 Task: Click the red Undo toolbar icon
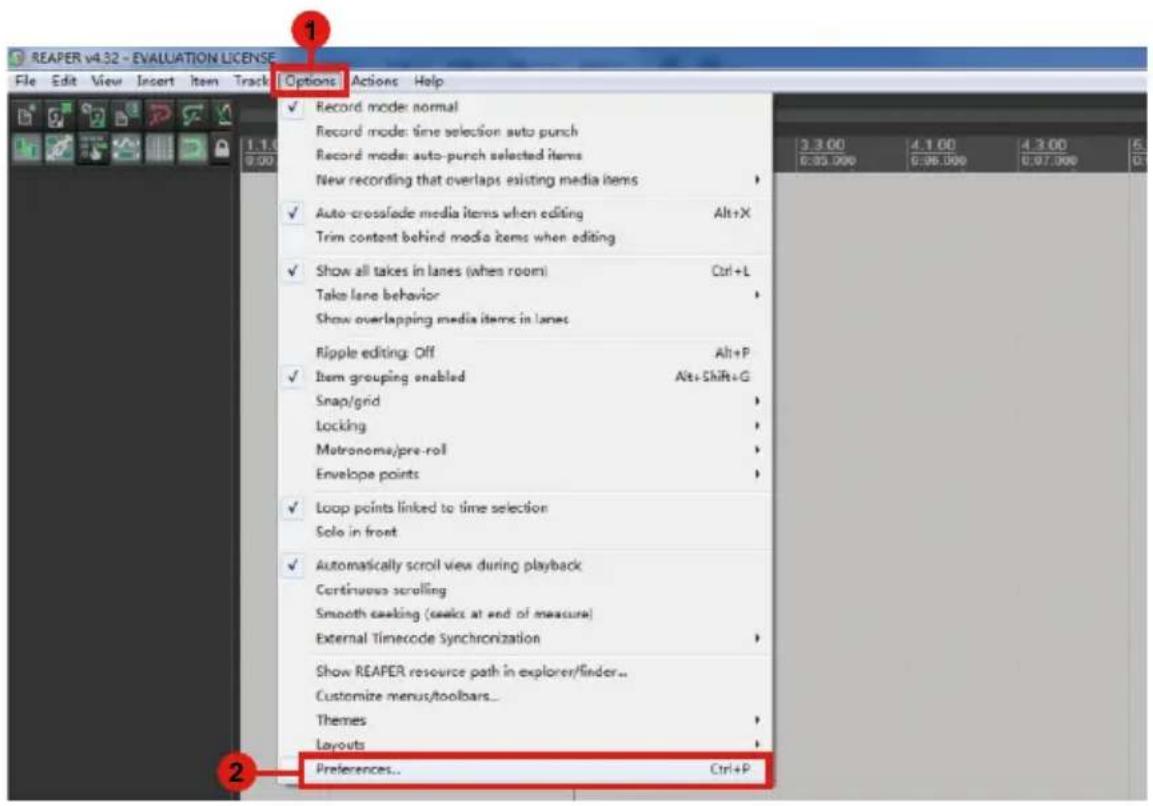pos(160,115)
